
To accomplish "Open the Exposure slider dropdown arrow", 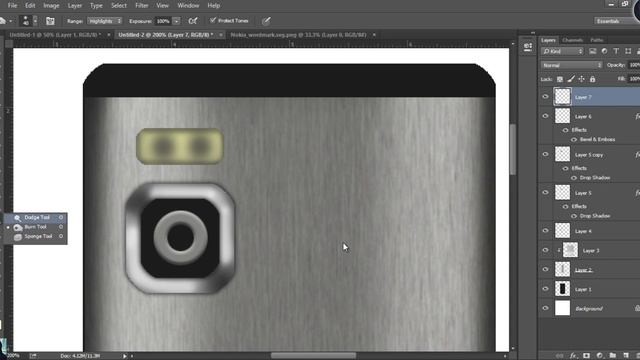I will pos(176,21).
